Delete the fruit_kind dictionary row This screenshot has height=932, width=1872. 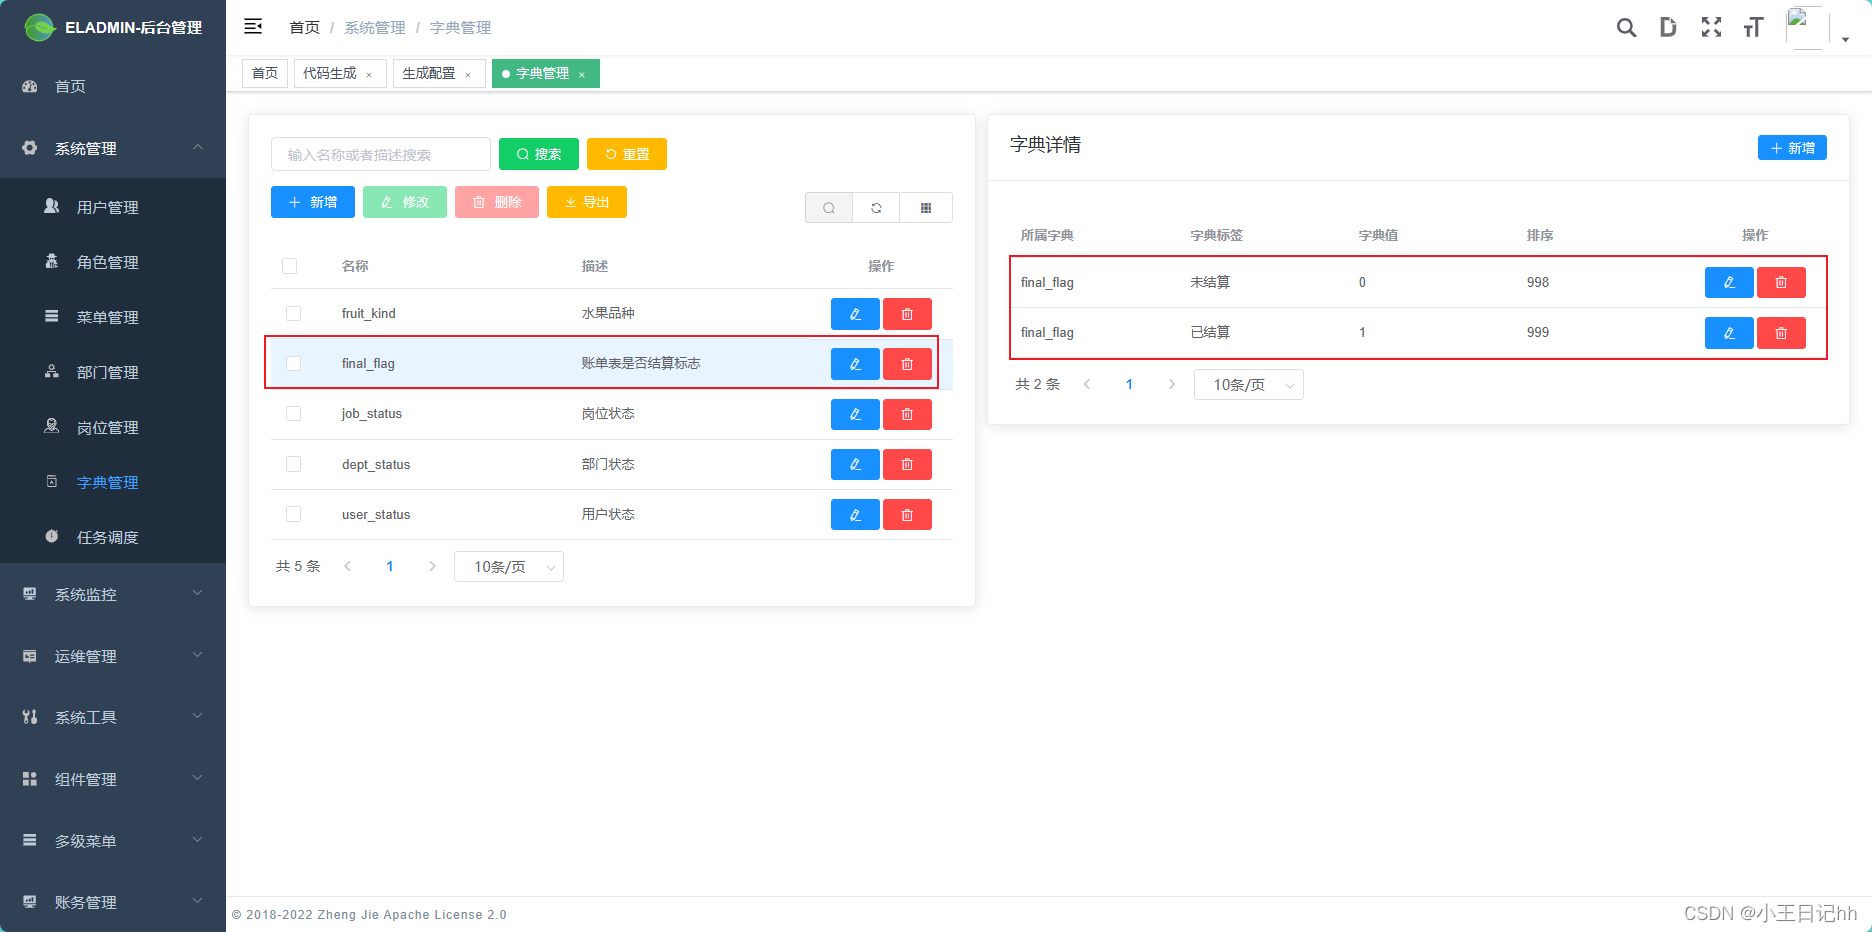pyautogui.click(x=907, y=314)
